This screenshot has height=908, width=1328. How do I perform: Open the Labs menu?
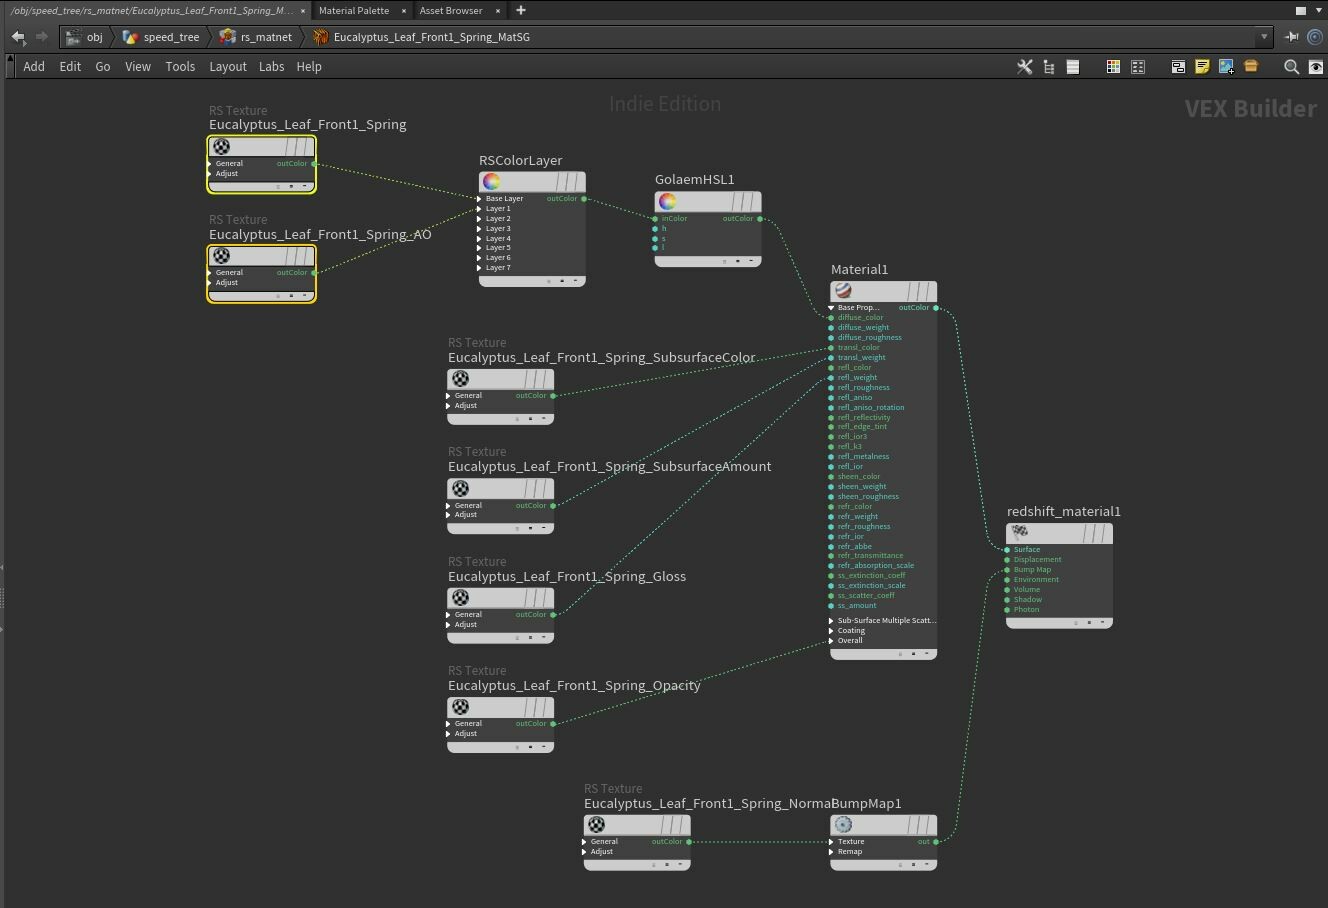(271, 66)
